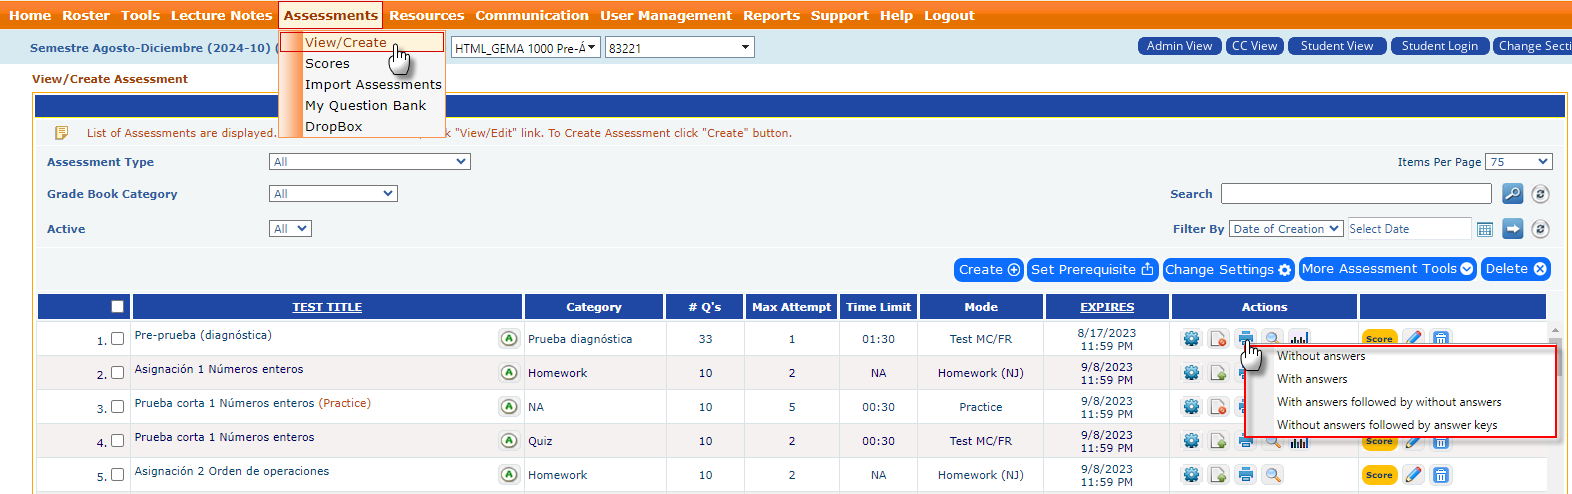Click into the Search text field

[1355, 194]
